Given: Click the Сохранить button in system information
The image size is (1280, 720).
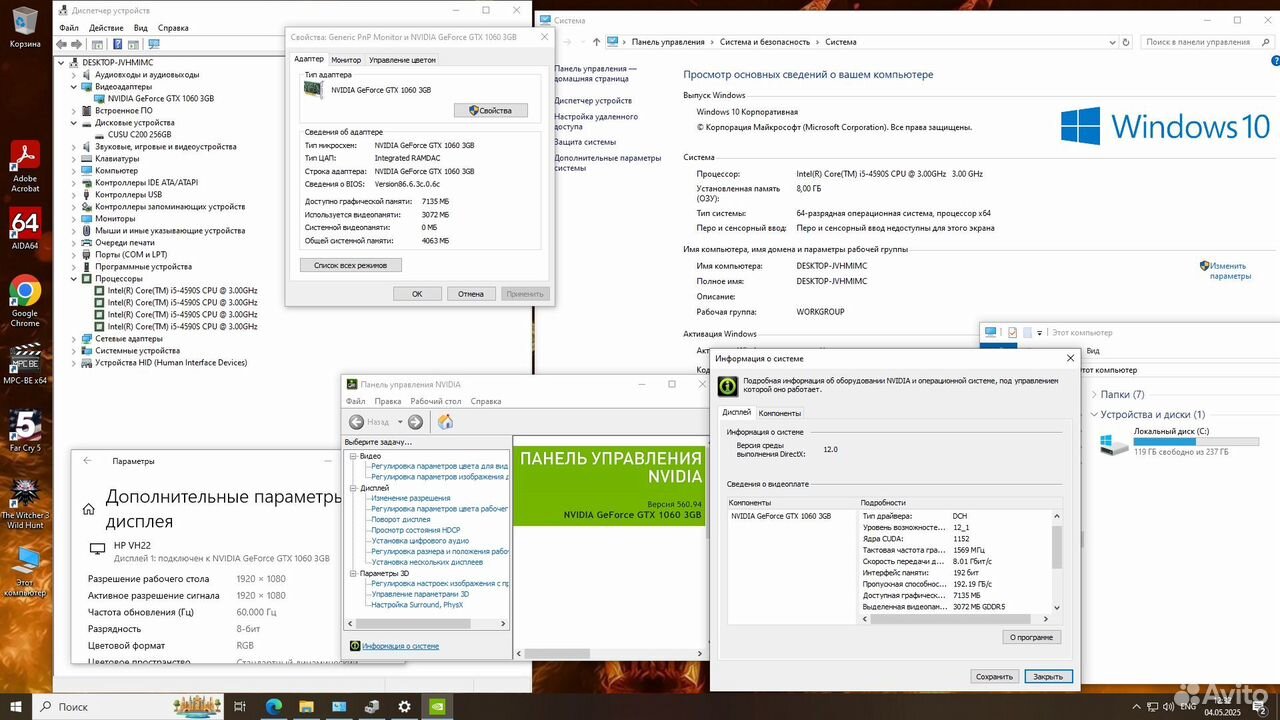Looking at the screenshot, I should 994,677.
